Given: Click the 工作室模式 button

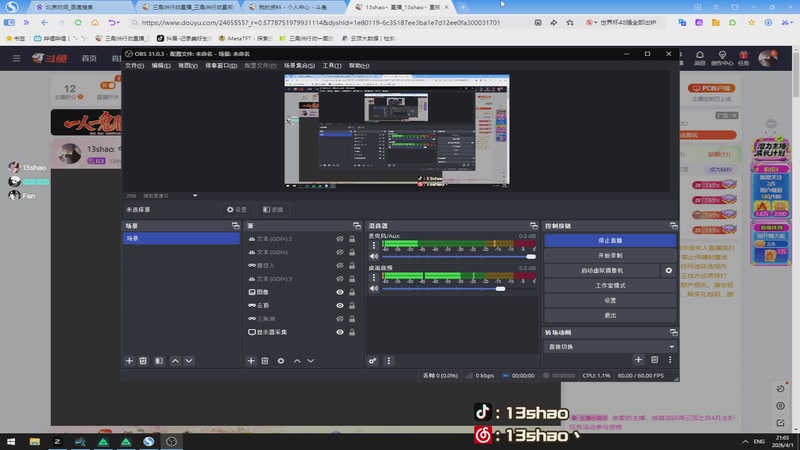Looking at the screenshot, I should point(610,285).
